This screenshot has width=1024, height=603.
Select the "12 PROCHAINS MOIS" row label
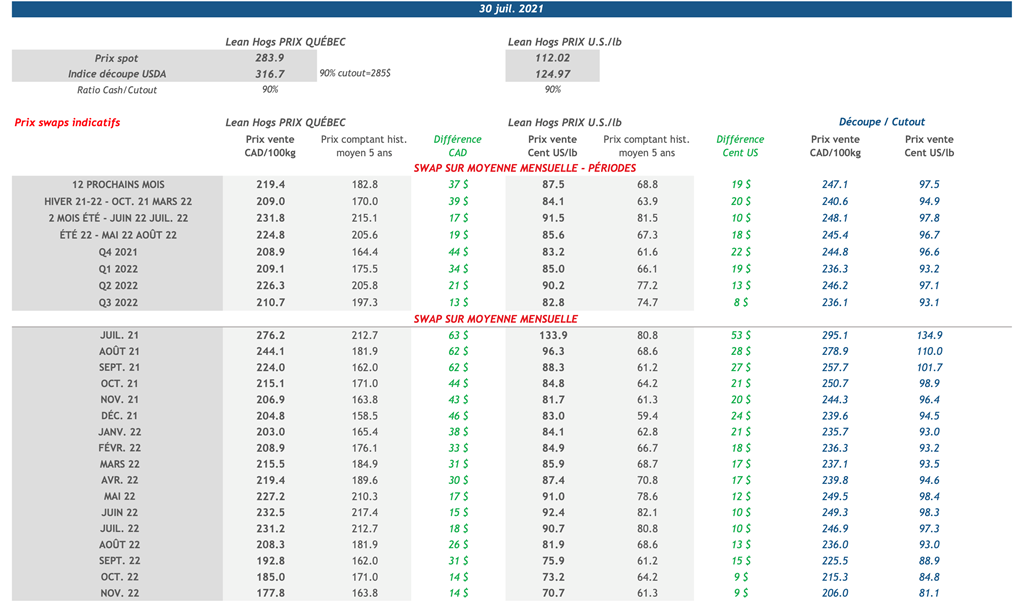click(x=118, y=185)
